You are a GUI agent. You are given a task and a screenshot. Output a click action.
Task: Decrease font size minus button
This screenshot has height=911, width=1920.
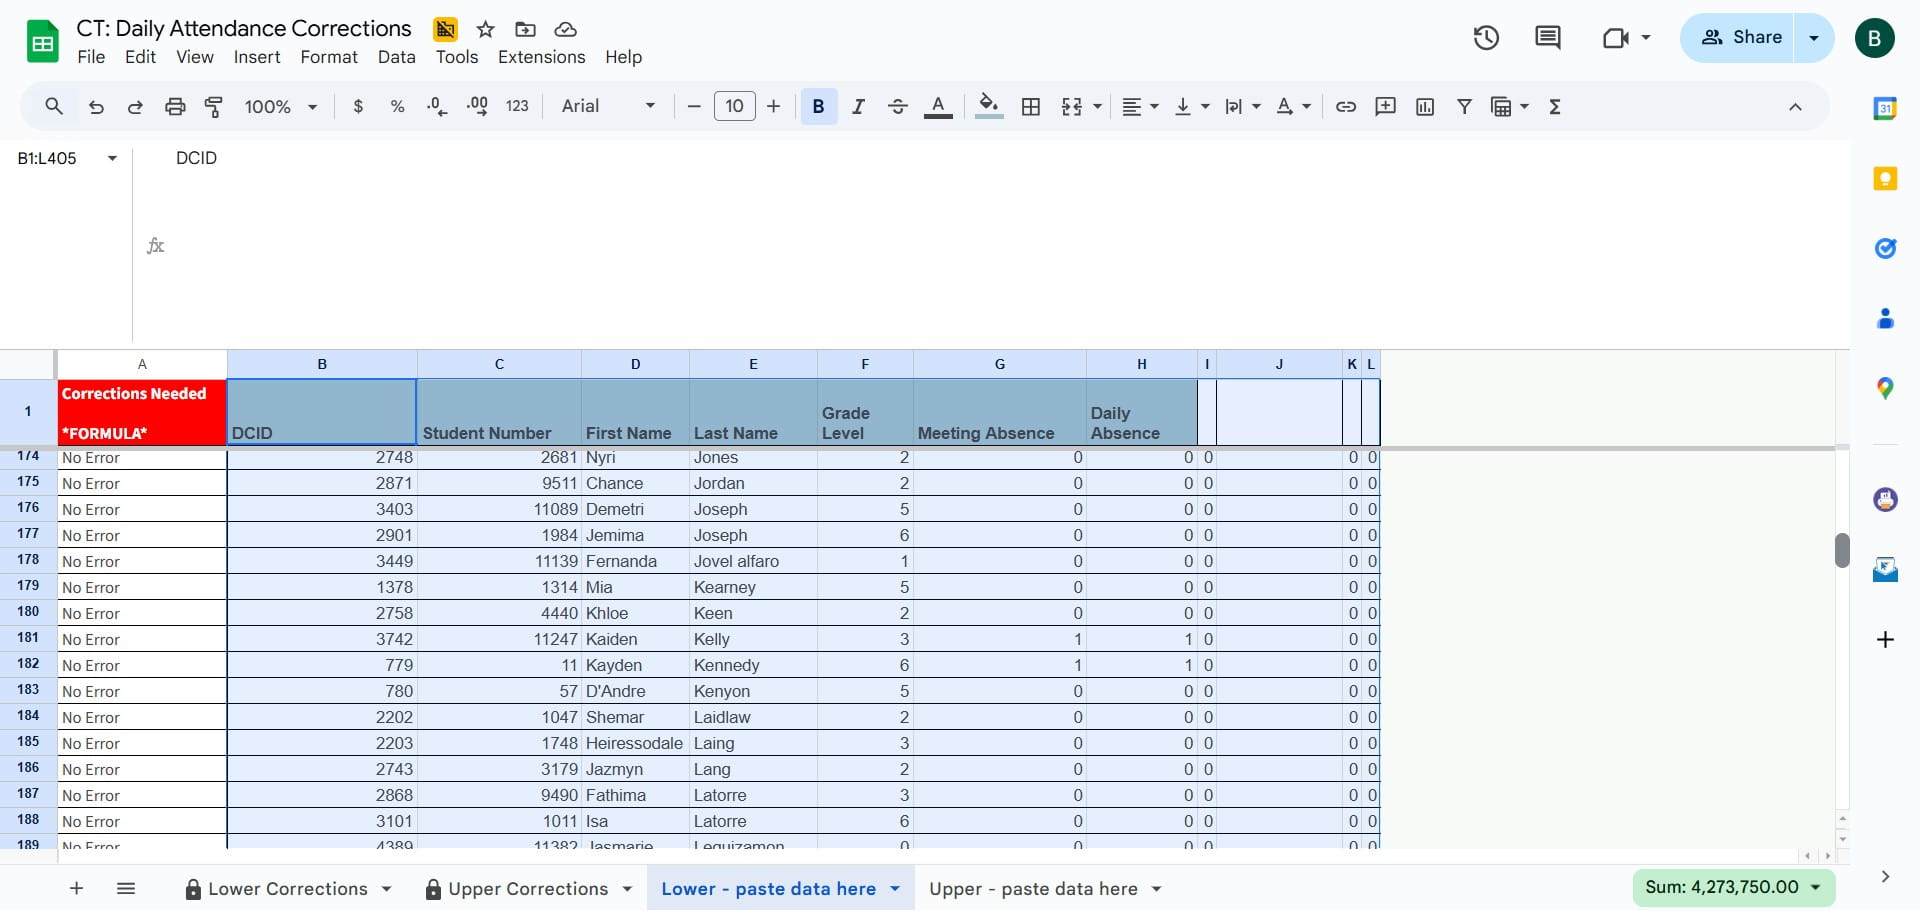pos(694,106)
